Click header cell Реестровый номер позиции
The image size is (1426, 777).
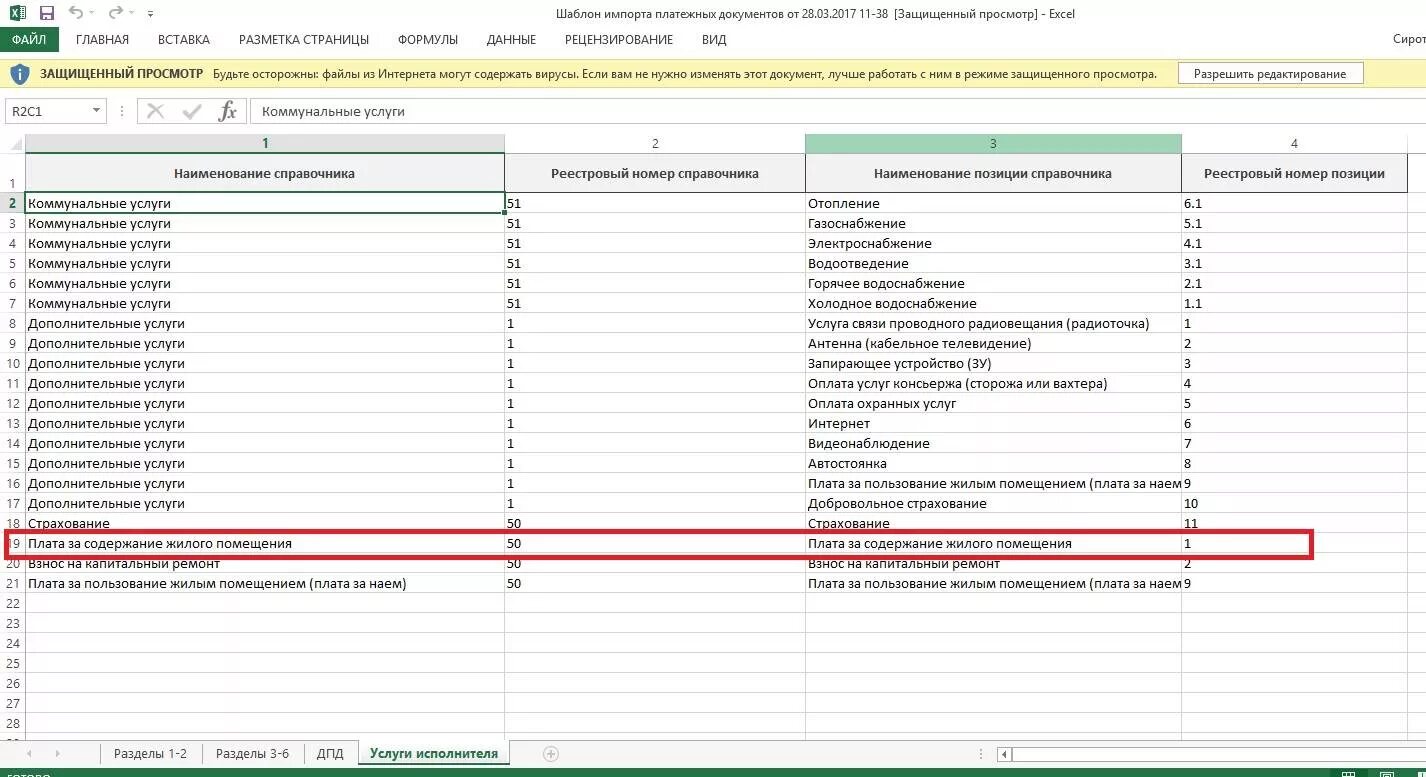click(x=1294, y=173)
